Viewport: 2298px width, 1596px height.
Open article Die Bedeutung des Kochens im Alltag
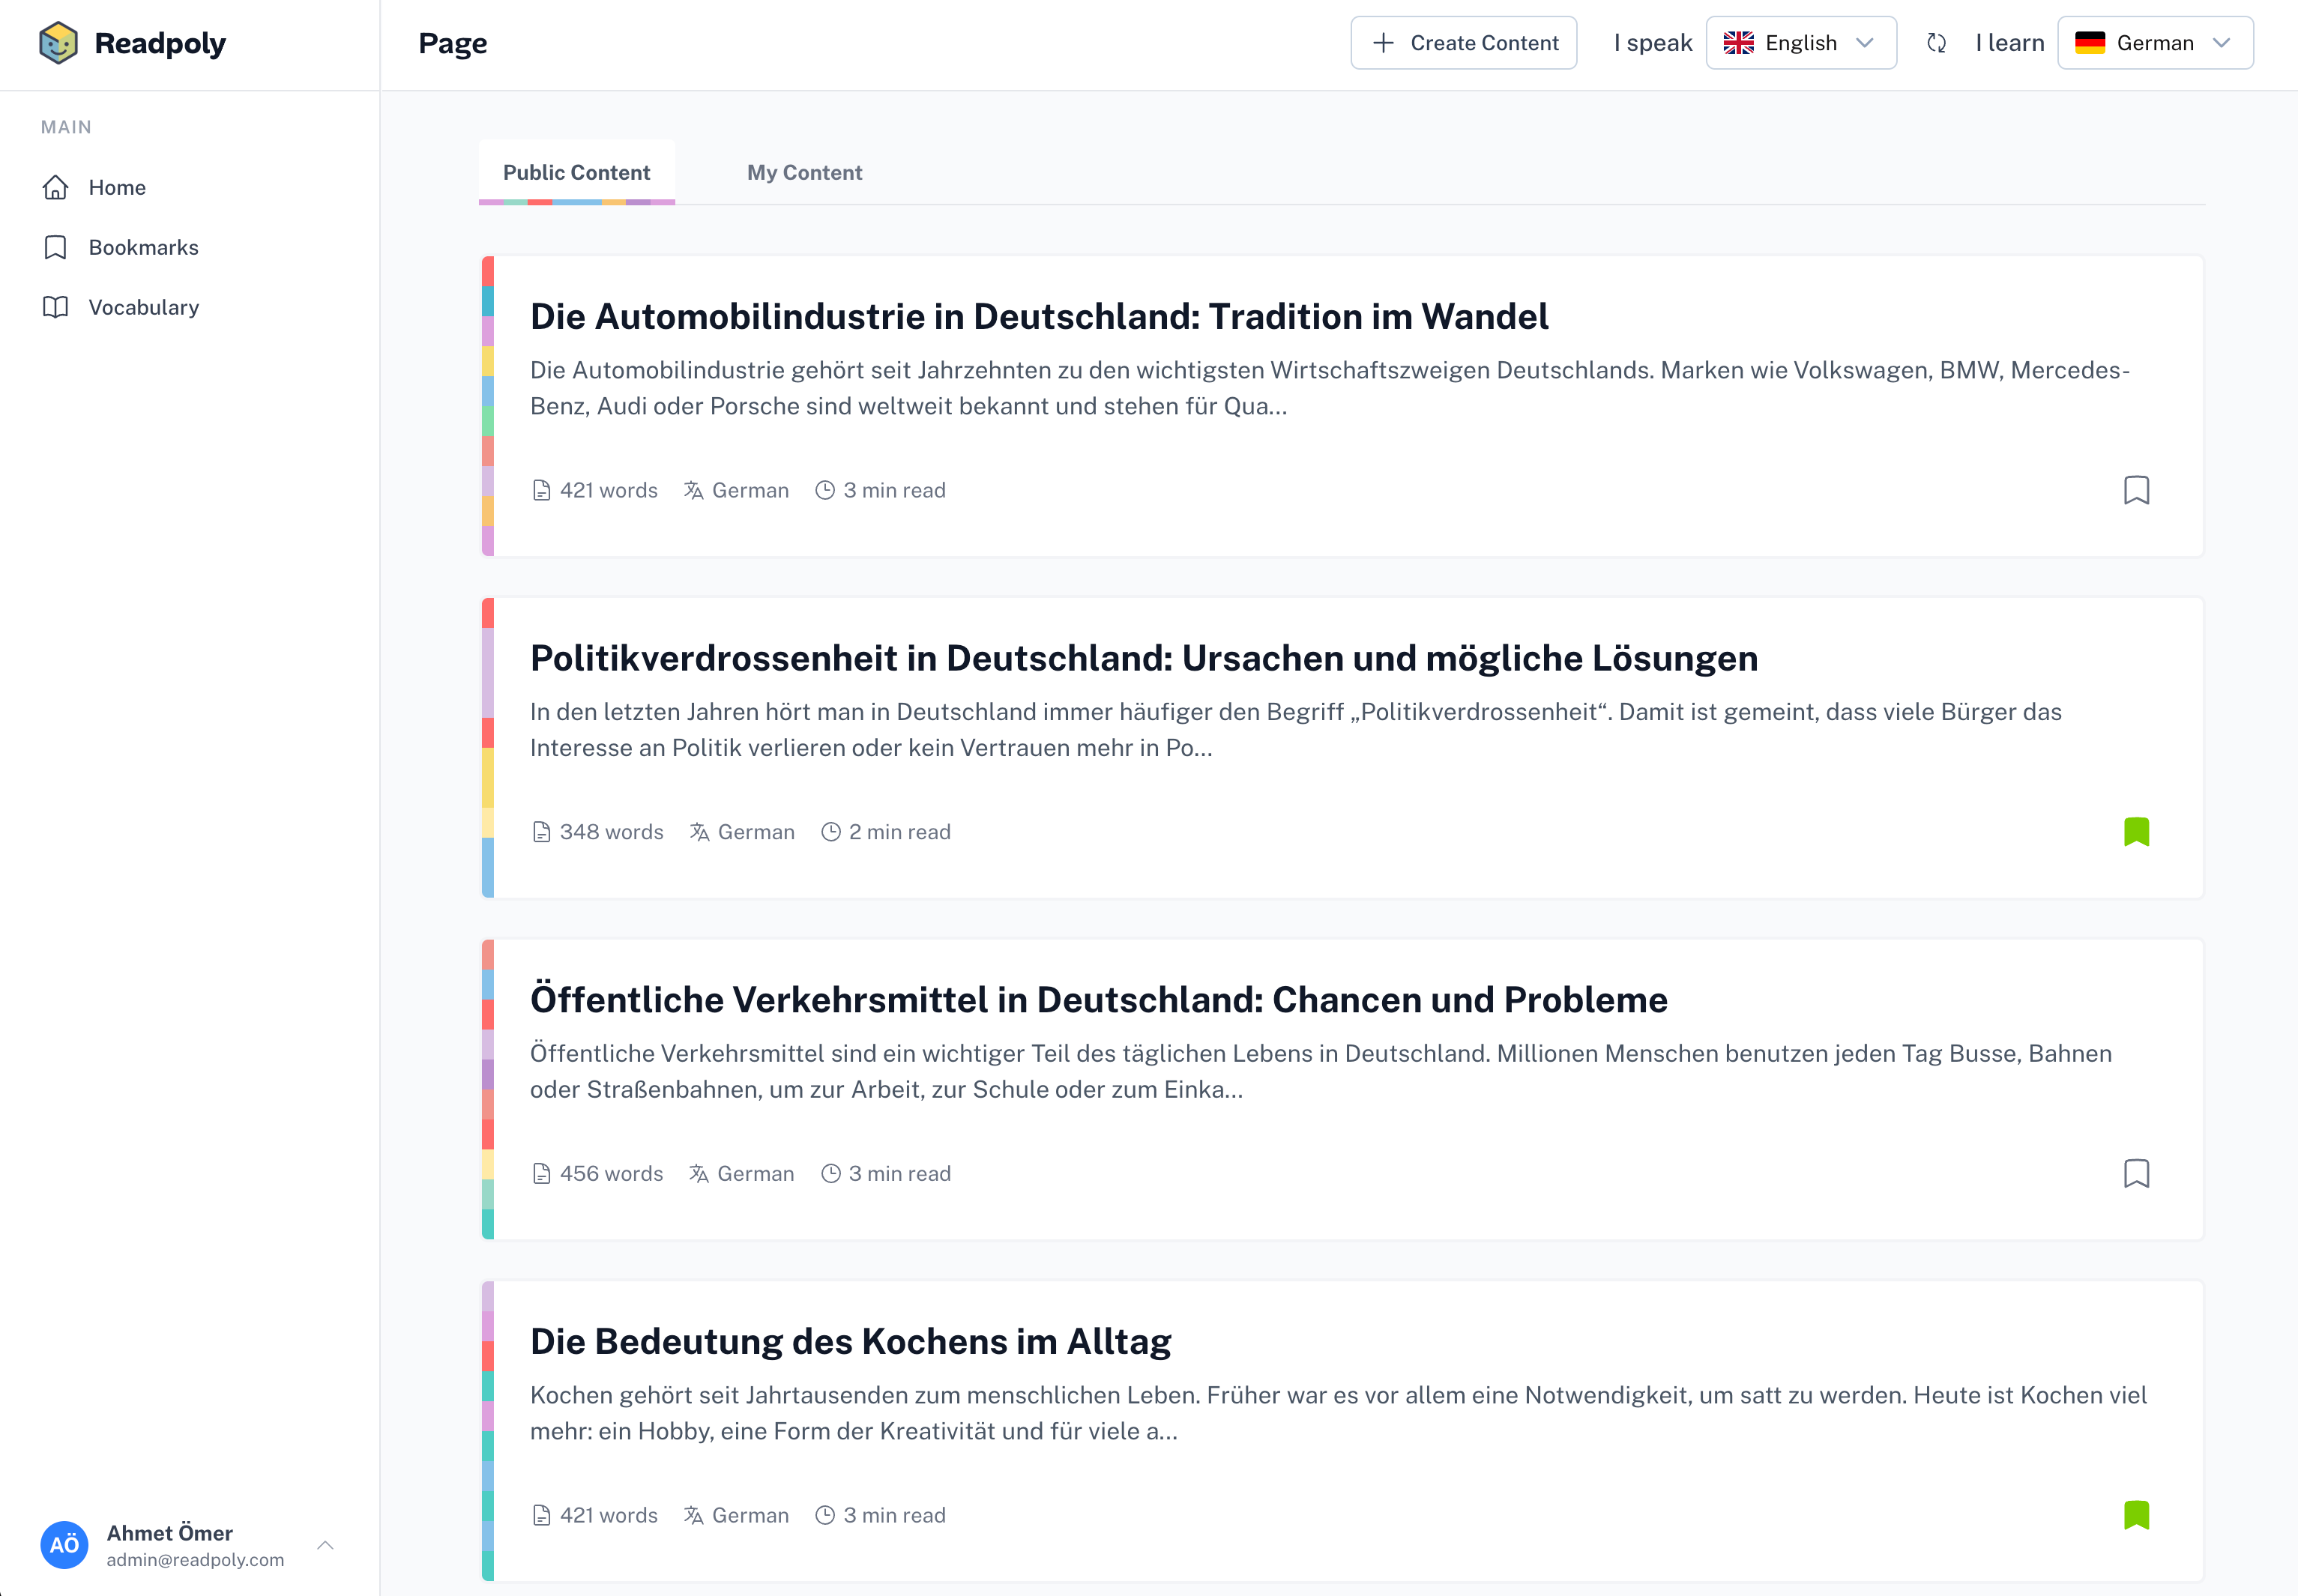coord(850,1342)
